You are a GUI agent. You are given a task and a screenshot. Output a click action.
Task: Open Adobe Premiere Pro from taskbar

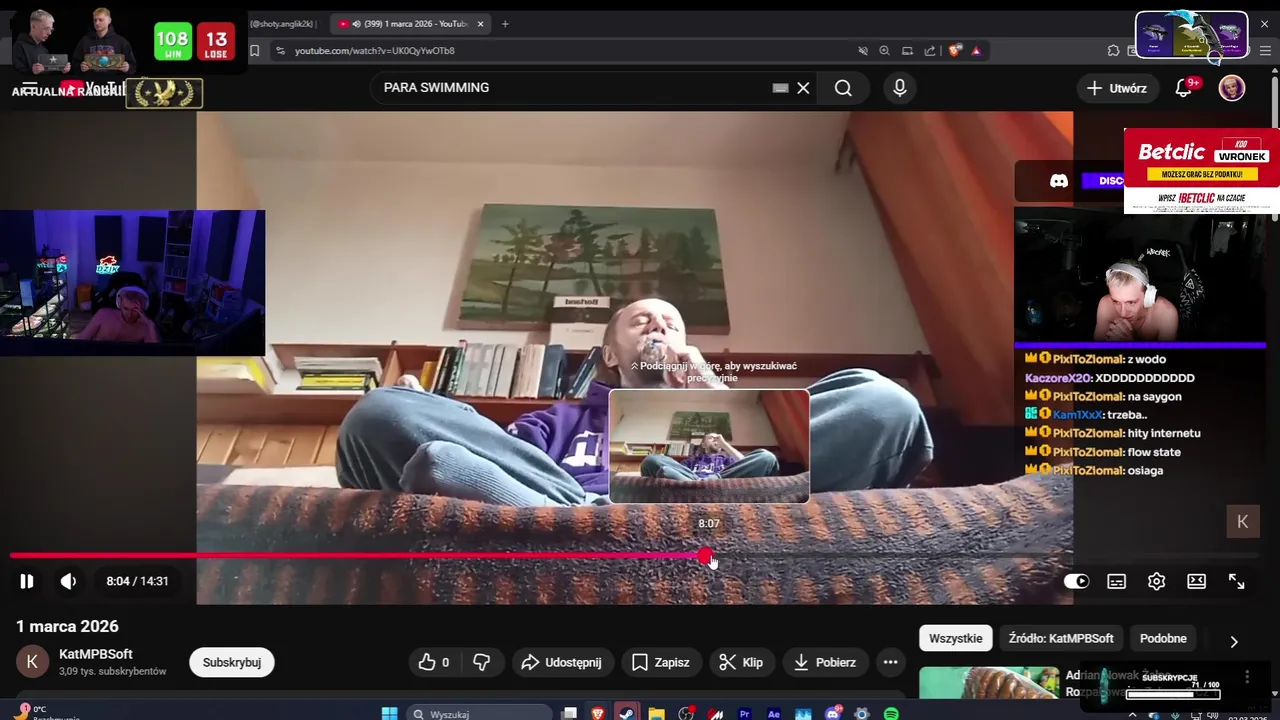tap(744, 714)
